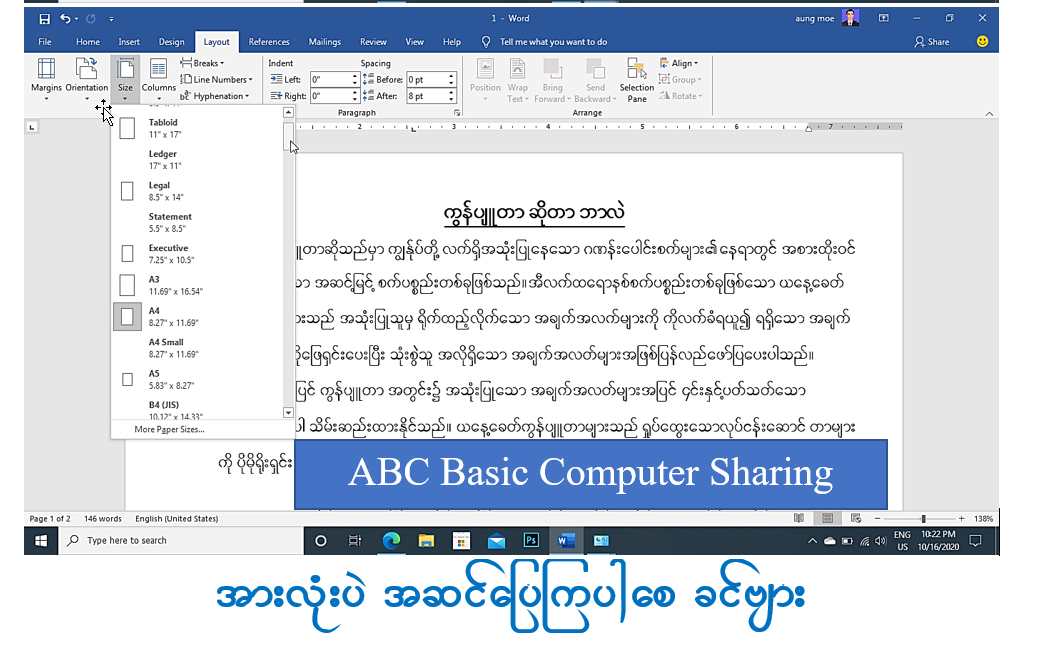
Task: Switch to the Review tab
Action: click(x=373, y=41)
